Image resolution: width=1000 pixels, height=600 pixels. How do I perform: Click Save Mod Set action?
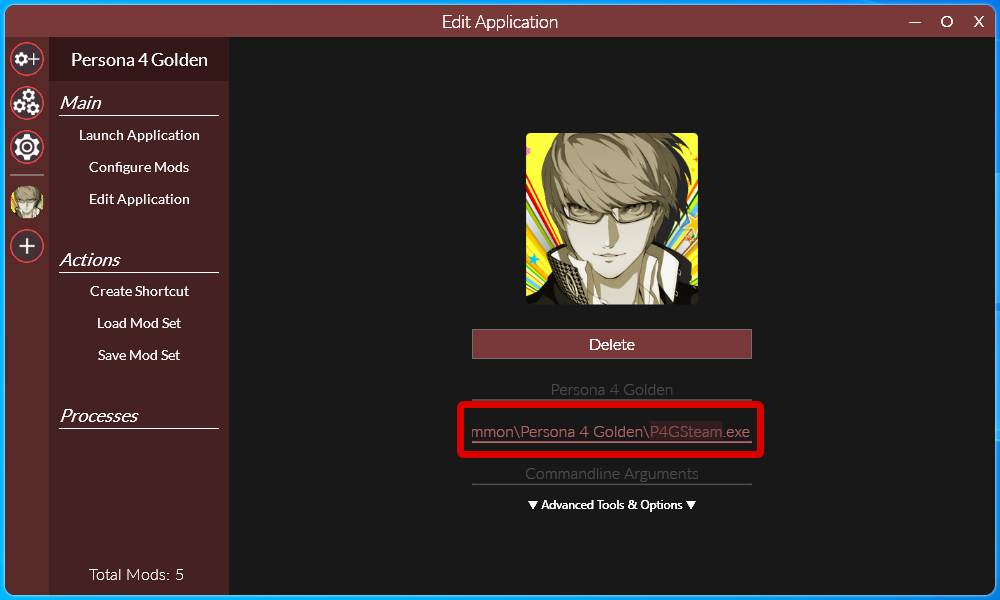point(139,355)
